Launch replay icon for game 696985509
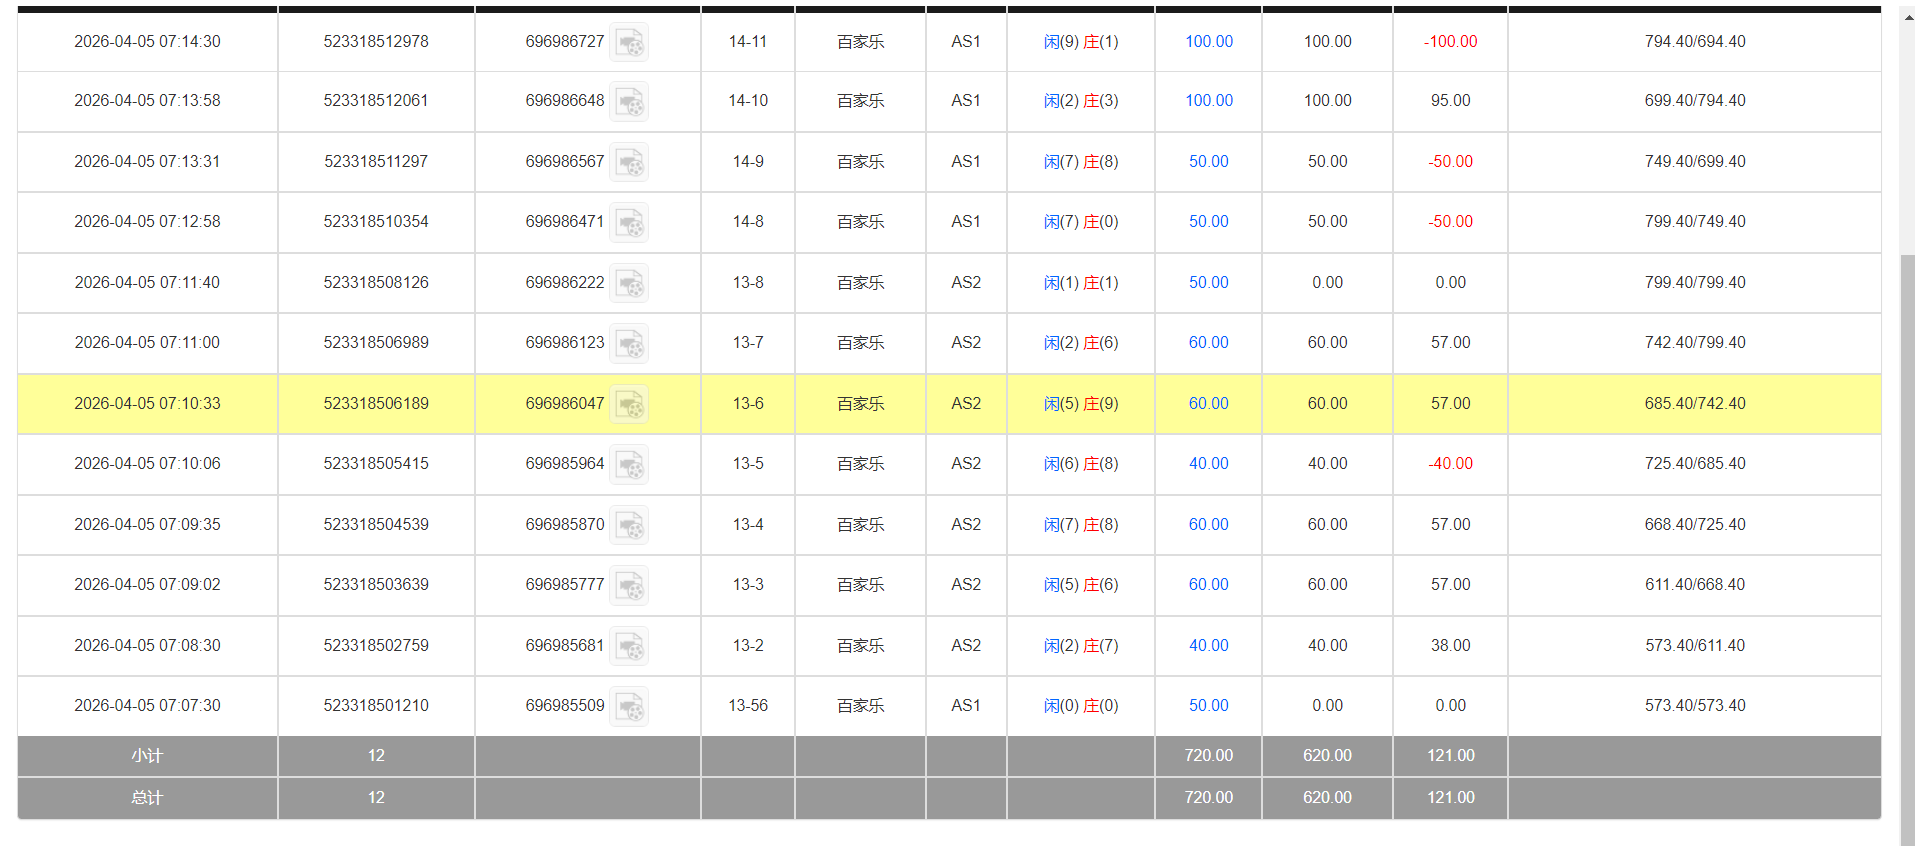The image size is (1915, 846). 630,707
